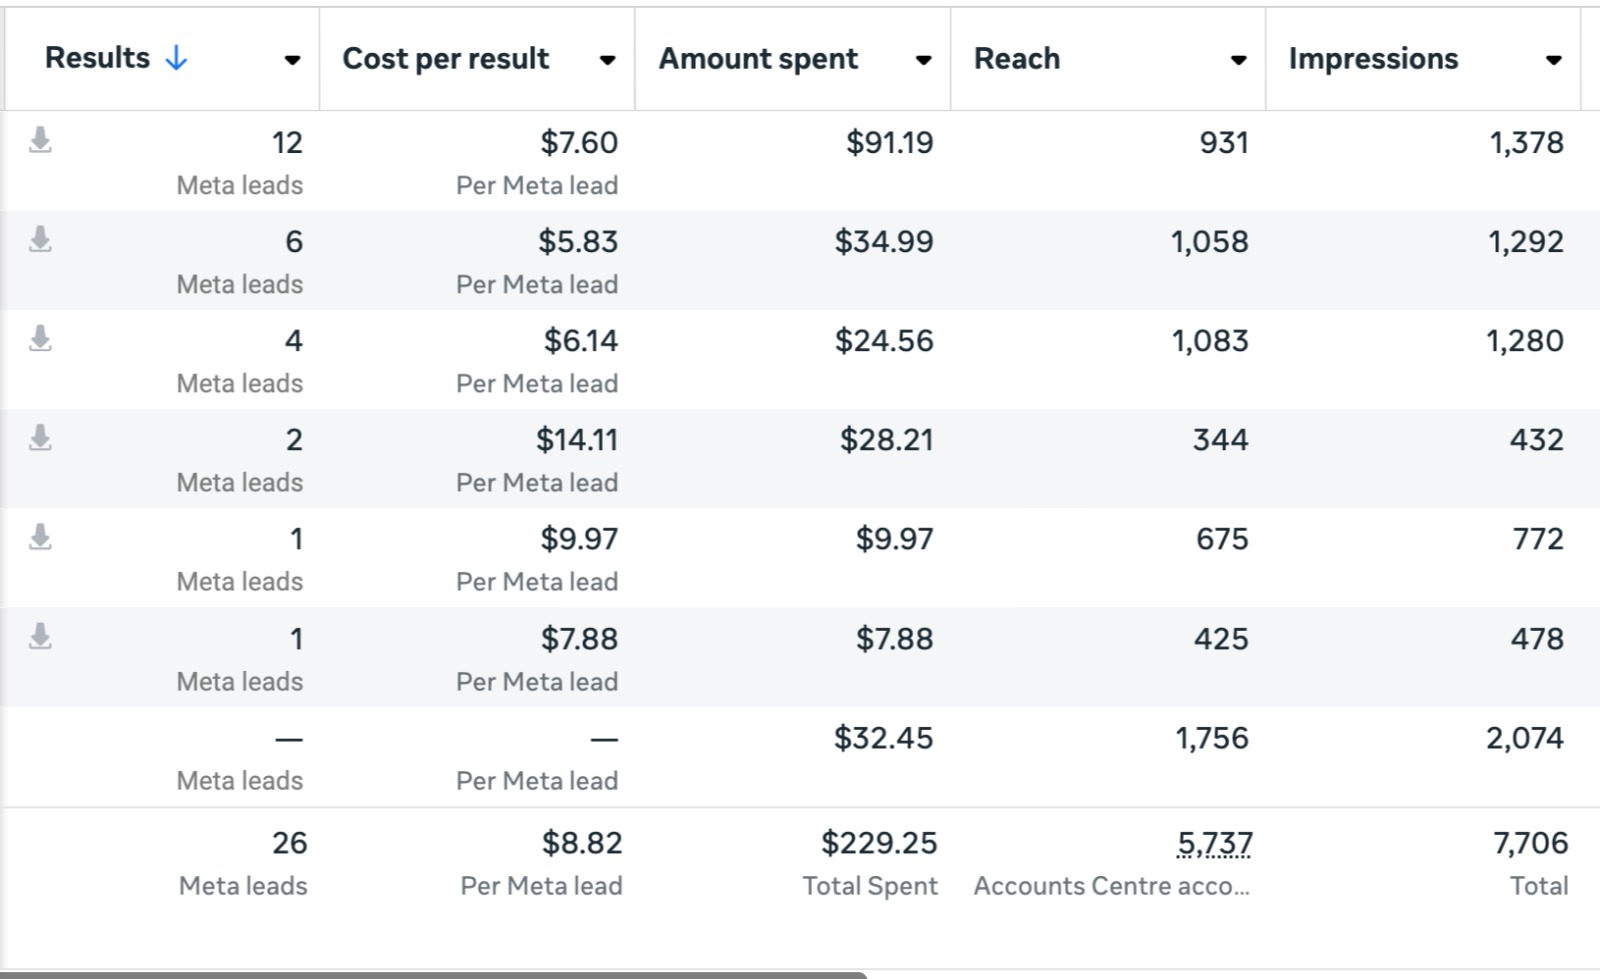This screenshot has width=1600, height=979.
Task: Click download icon for 6 Meta leads row
Action: click(x=40, y=240)
